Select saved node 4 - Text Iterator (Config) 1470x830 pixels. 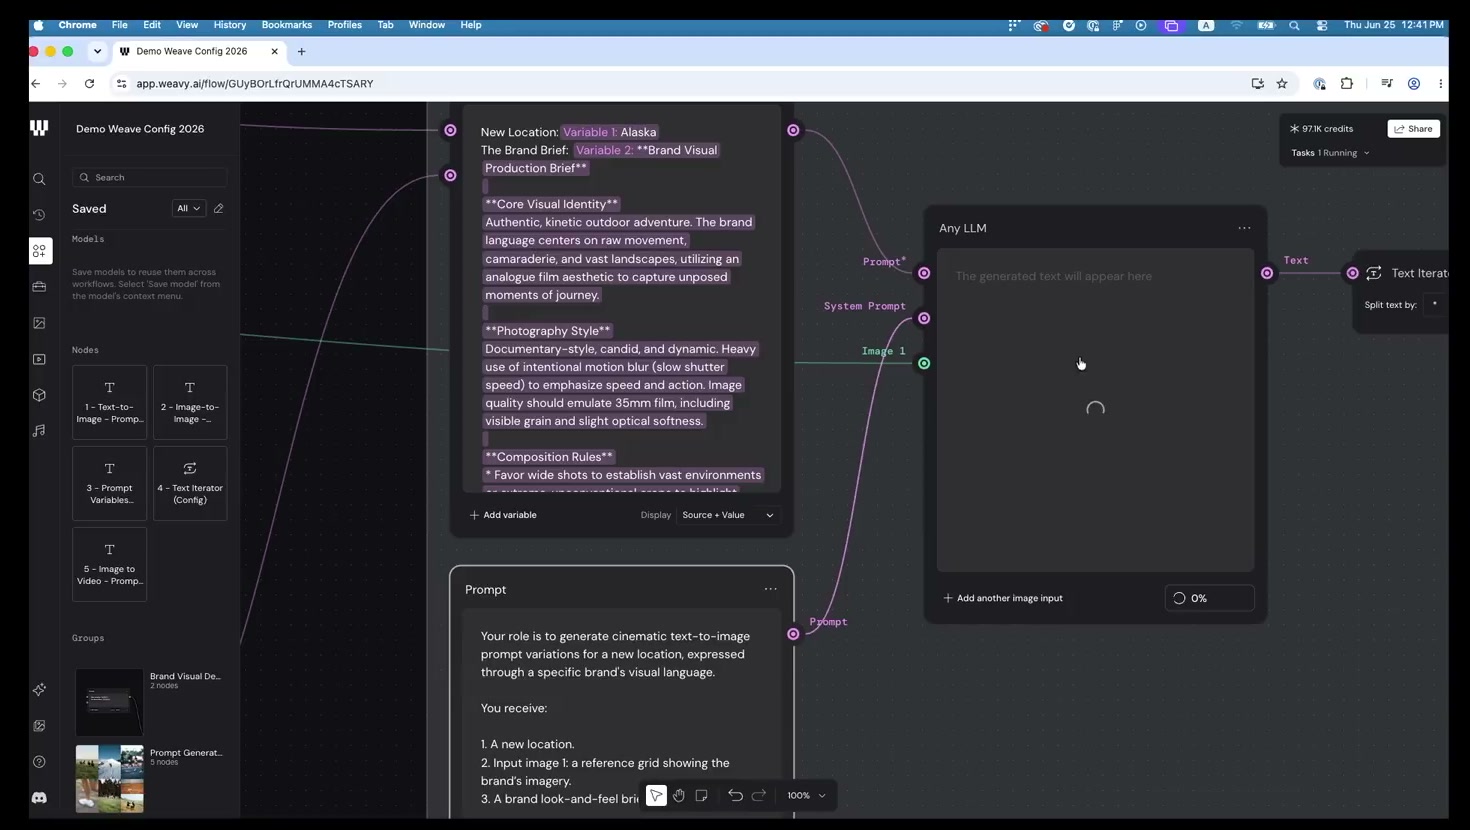(190, 483)
